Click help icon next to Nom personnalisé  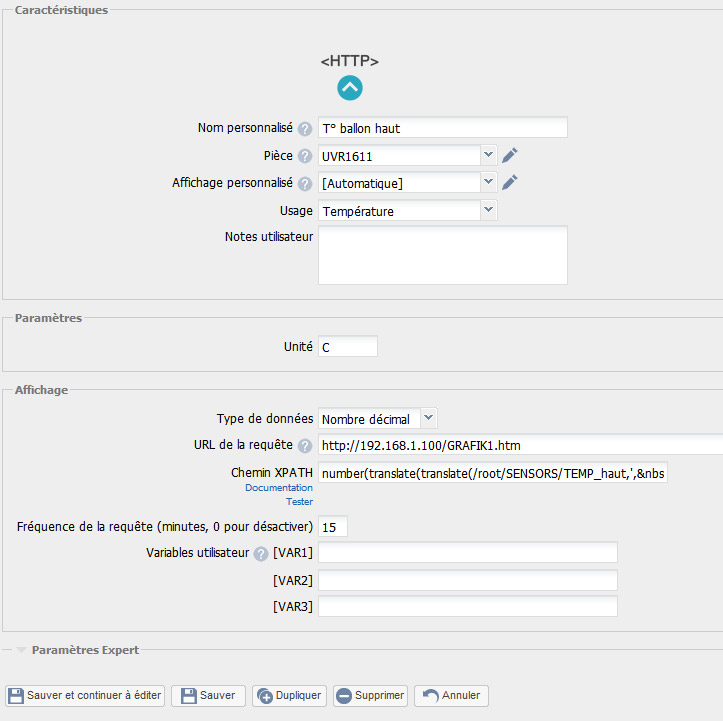point(304,128)
